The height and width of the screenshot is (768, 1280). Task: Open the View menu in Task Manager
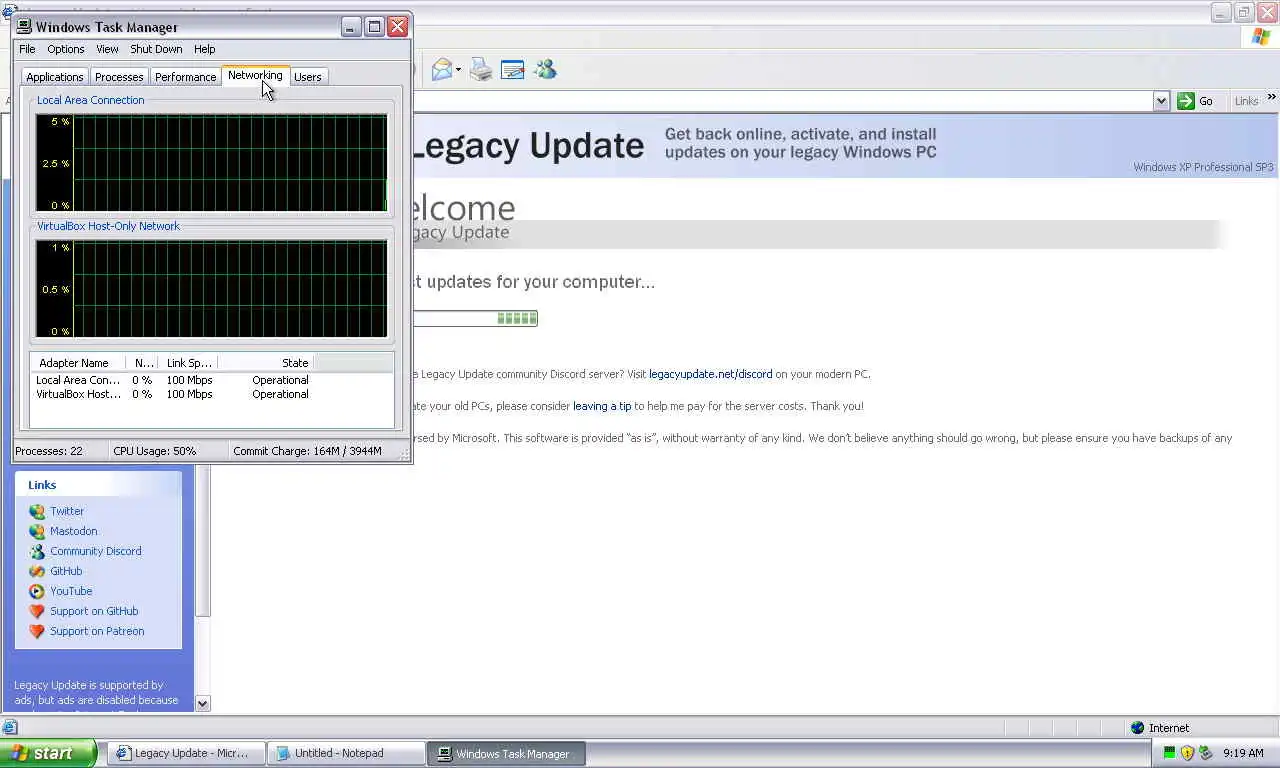click(x=107, y=49)
